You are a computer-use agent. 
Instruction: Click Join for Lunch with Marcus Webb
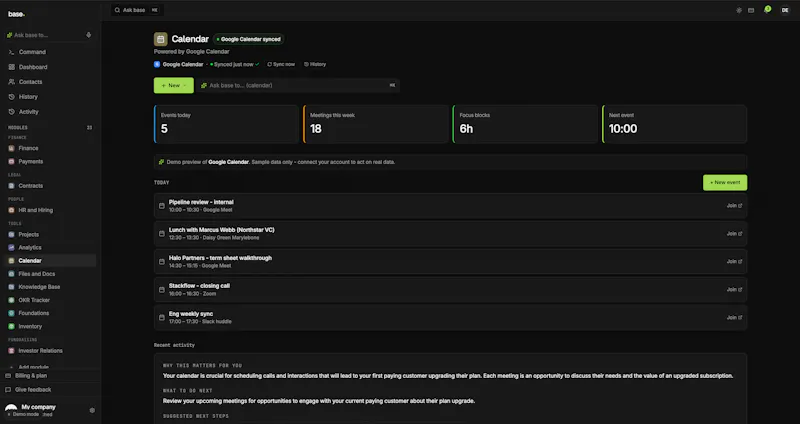pos(734,234)
